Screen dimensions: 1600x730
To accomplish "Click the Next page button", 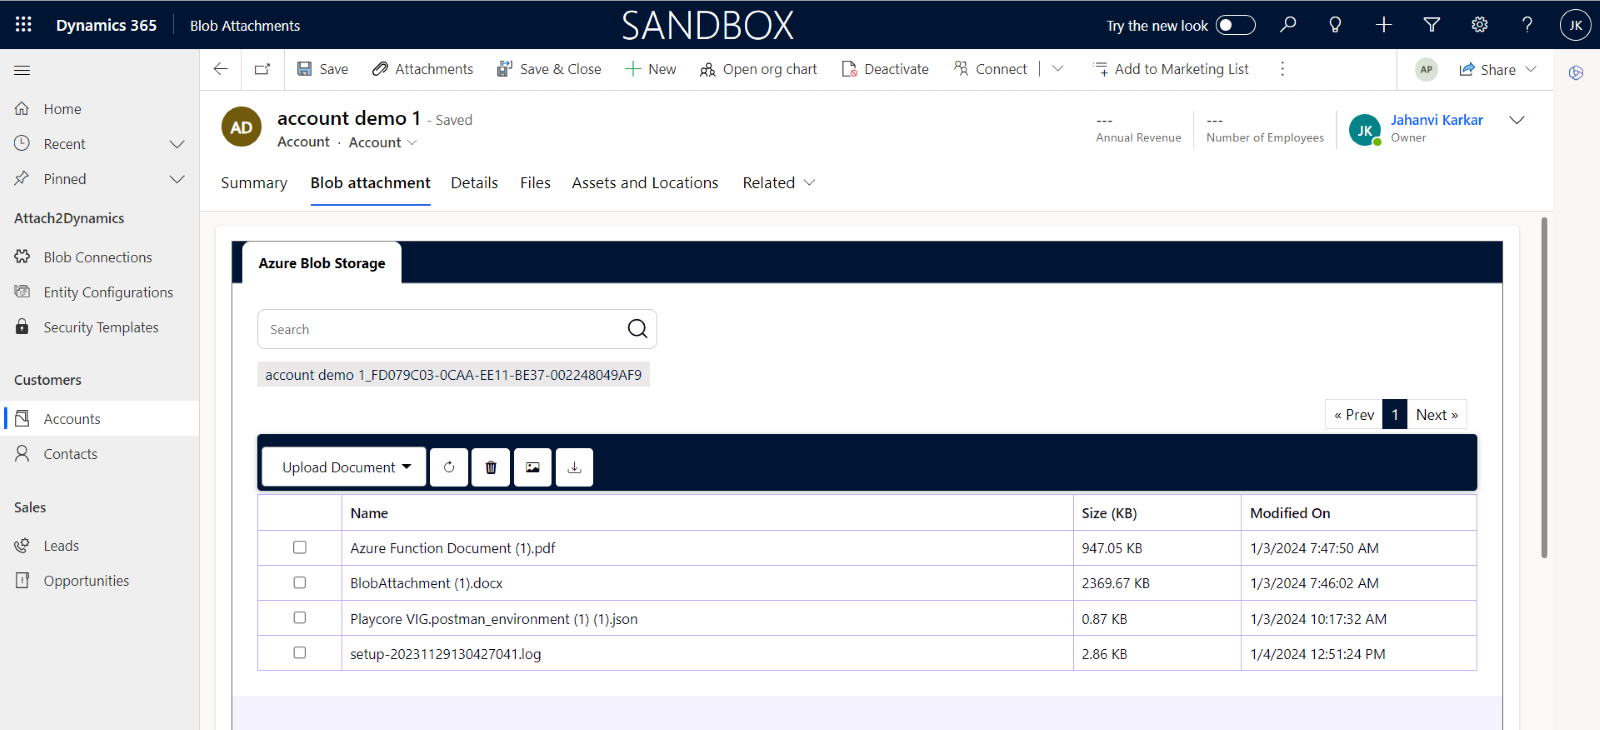I will point(1436,415).
